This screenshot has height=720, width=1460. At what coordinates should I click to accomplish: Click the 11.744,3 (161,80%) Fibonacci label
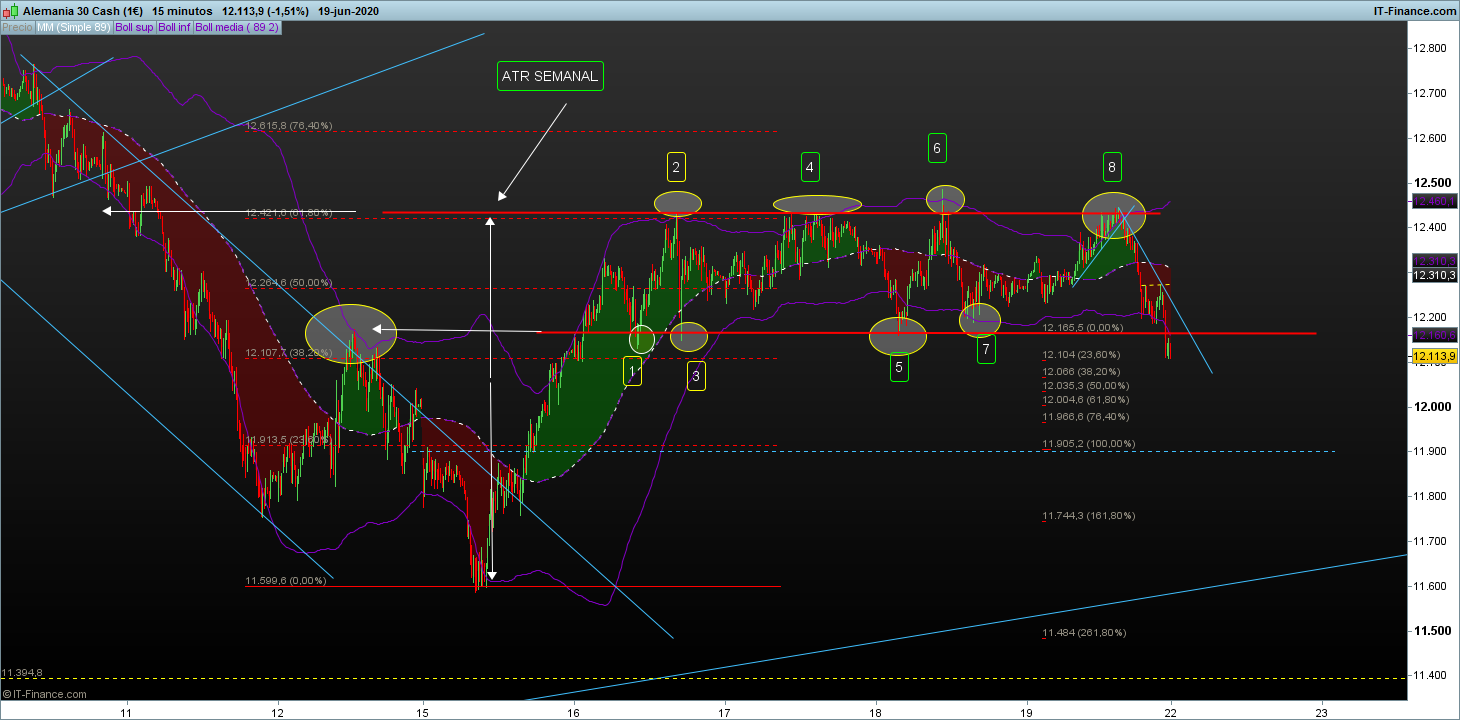[1089, 516]
